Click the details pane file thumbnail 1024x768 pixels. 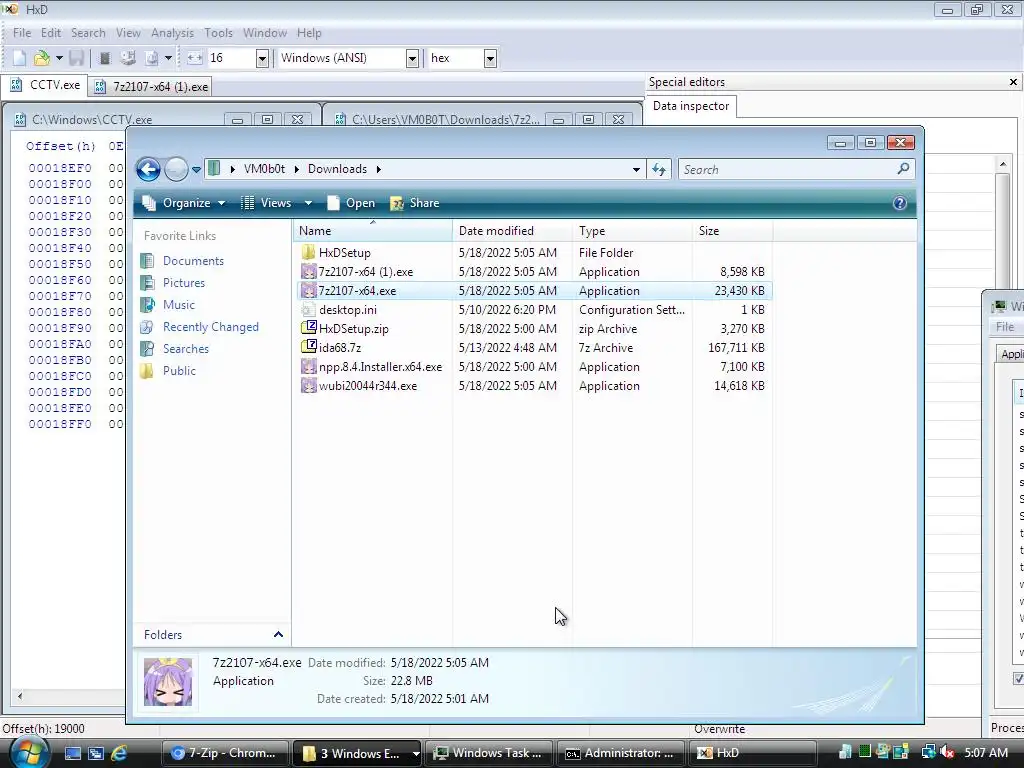point(168,682)
